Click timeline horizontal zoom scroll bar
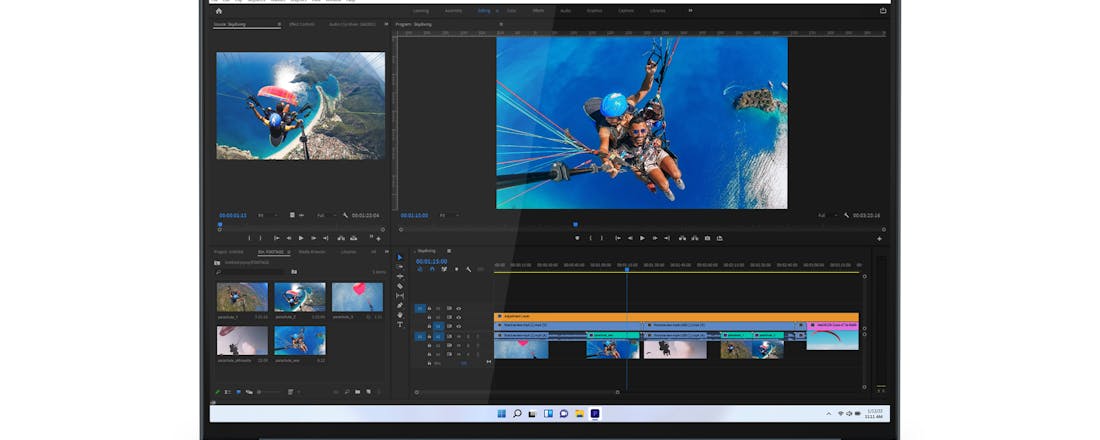 pyautogui.click(x=518, y=392)
